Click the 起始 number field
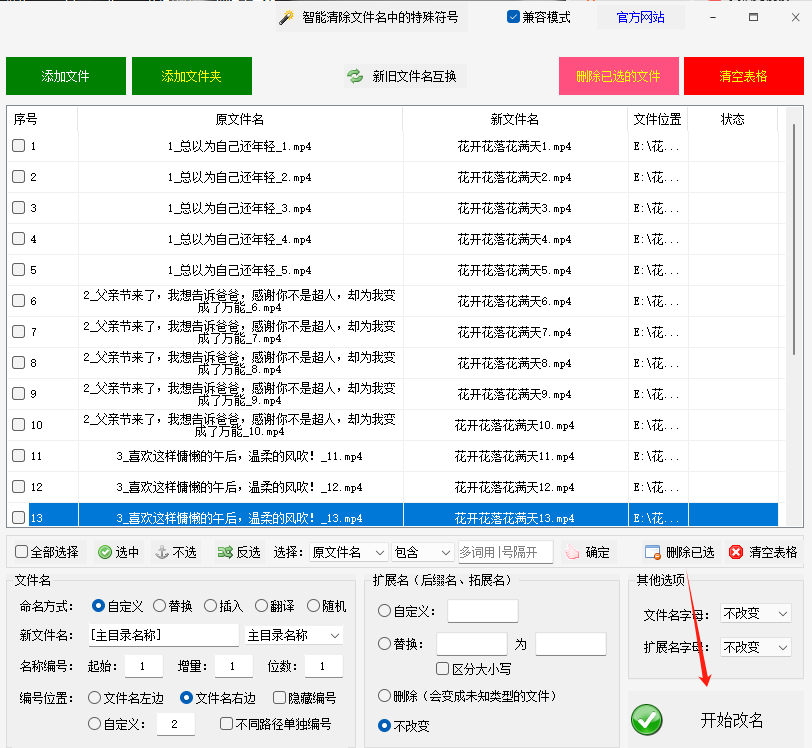This screenshot has width=812, height=748. pos(143,666)
